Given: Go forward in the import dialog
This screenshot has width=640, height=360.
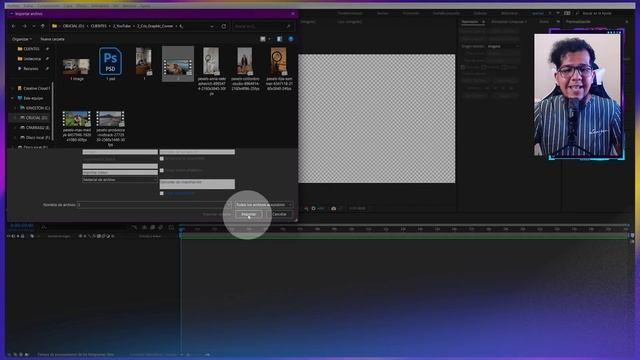Looking at the screenshot, I should tap(24, 26).
